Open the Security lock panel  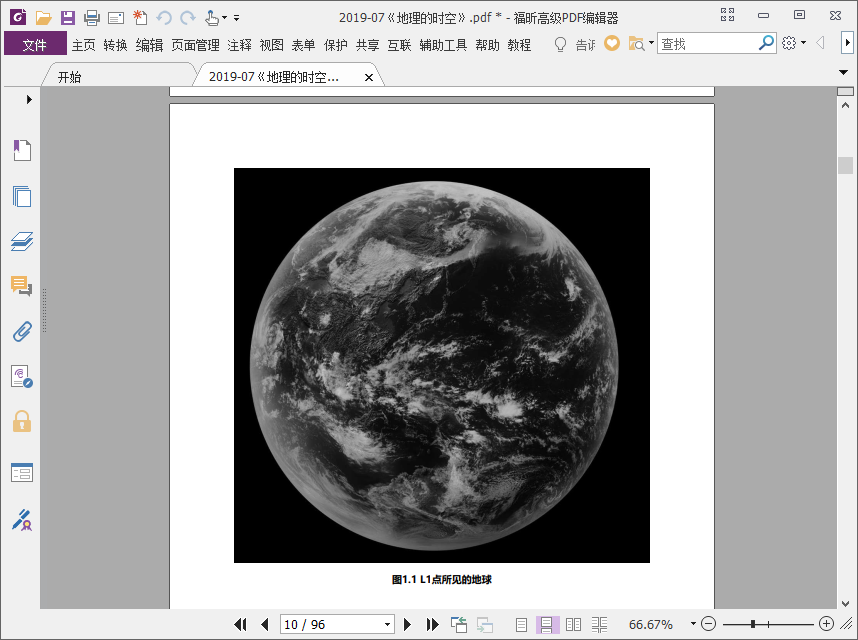(22, 421)
